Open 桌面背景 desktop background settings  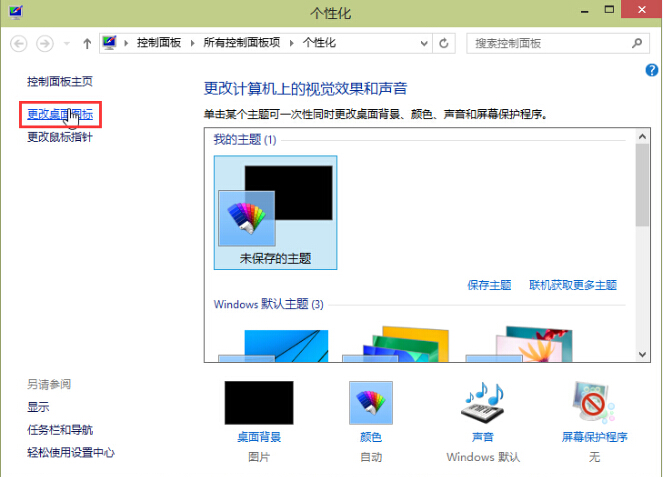[x=259, y=404]
